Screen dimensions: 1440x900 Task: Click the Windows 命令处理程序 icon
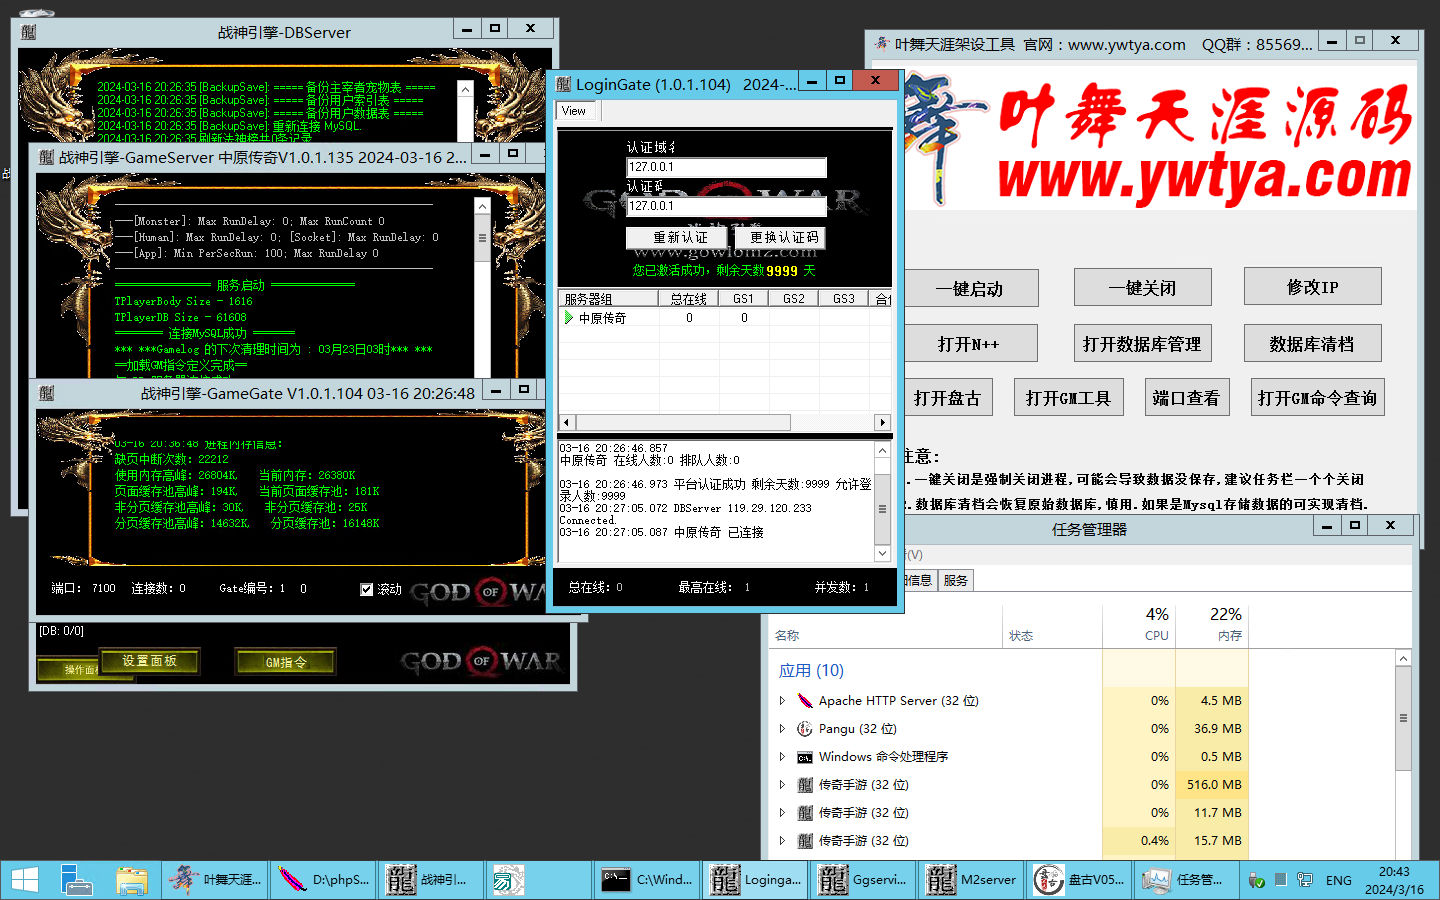coord(805,757)
